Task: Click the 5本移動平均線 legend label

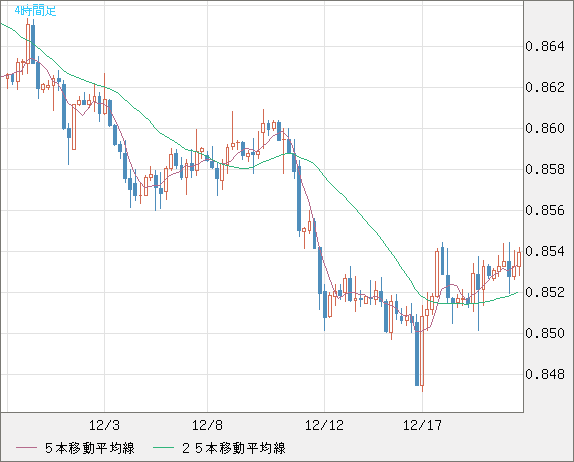Action: [x=90, y=448]
